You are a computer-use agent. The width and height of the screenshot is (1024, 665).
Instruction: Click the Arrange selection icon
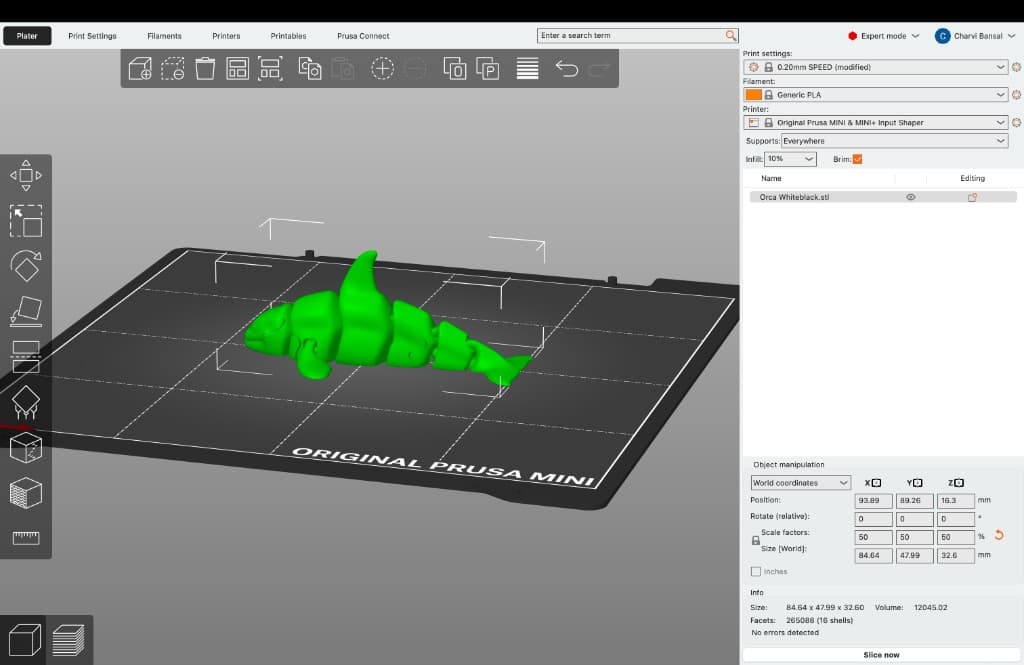tap(270, 69)
